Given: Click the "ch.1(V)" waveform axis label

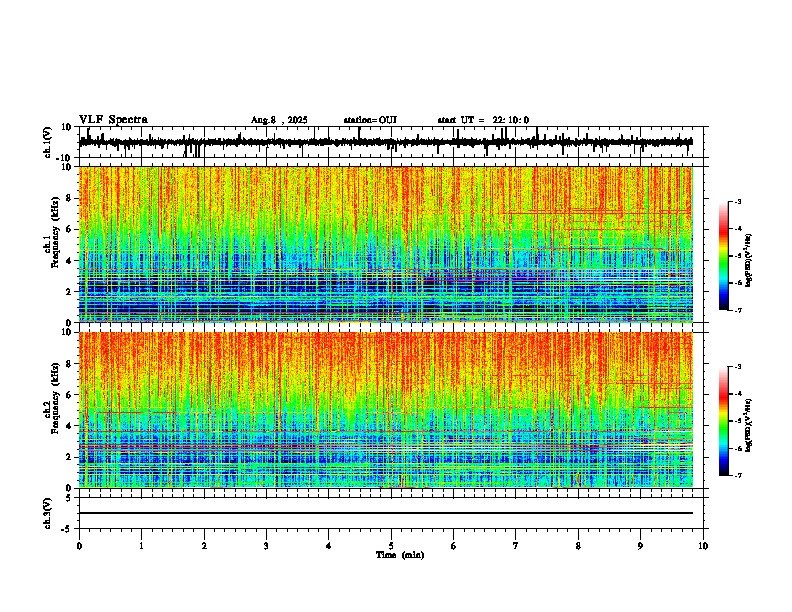Looking at the screenshot, I should [48, 142].
